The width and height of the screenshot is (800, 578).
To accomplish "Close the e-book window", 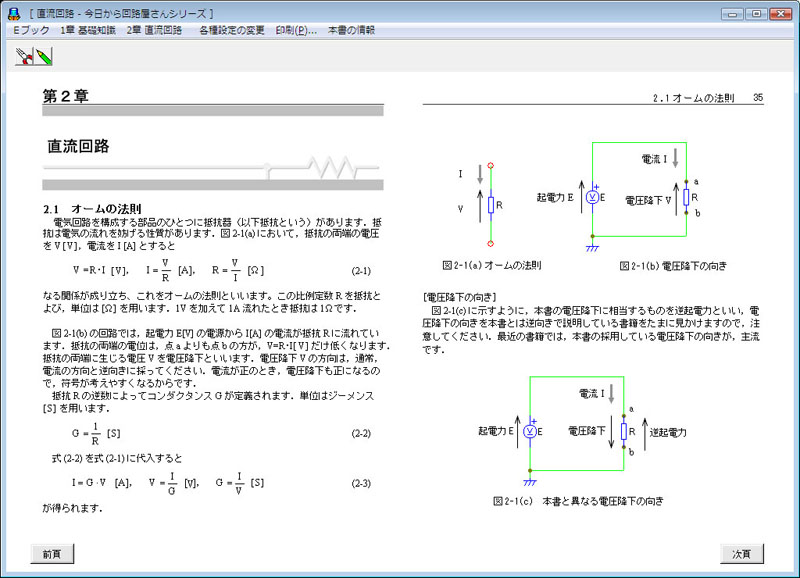I will click(780, 14).
